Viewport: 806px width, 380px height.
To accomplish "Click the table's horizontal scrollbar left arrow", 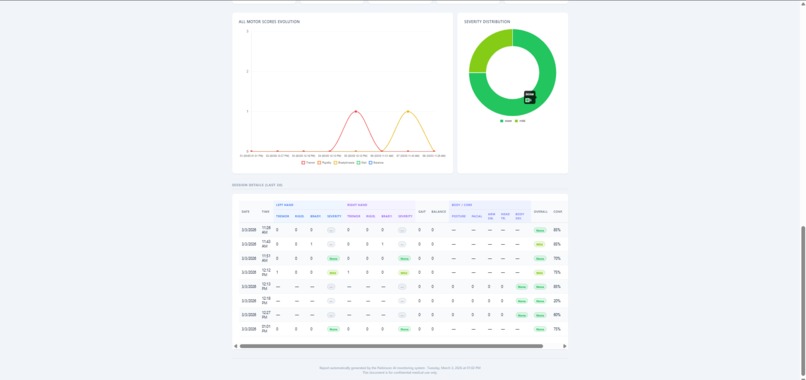I will [235, 346].
